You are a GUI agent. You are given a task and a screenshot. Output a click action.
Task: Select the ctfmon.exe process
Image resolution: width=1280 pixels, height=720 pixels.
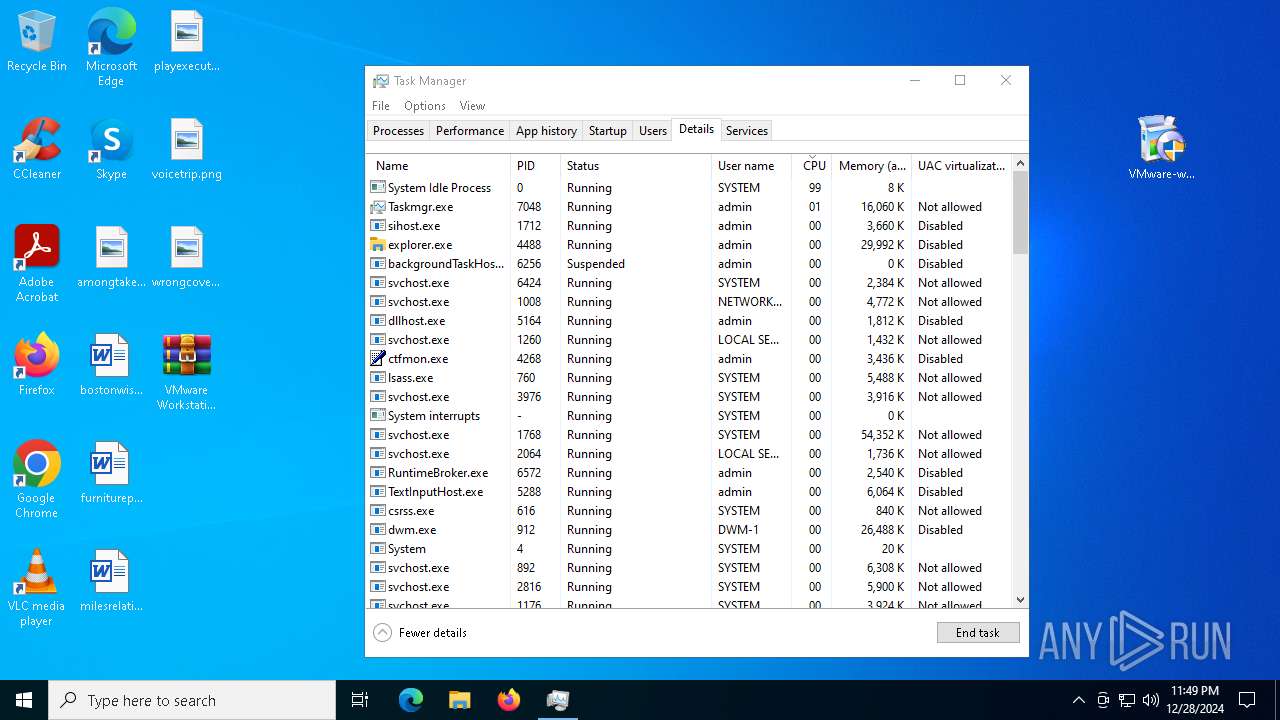point(689,359)
